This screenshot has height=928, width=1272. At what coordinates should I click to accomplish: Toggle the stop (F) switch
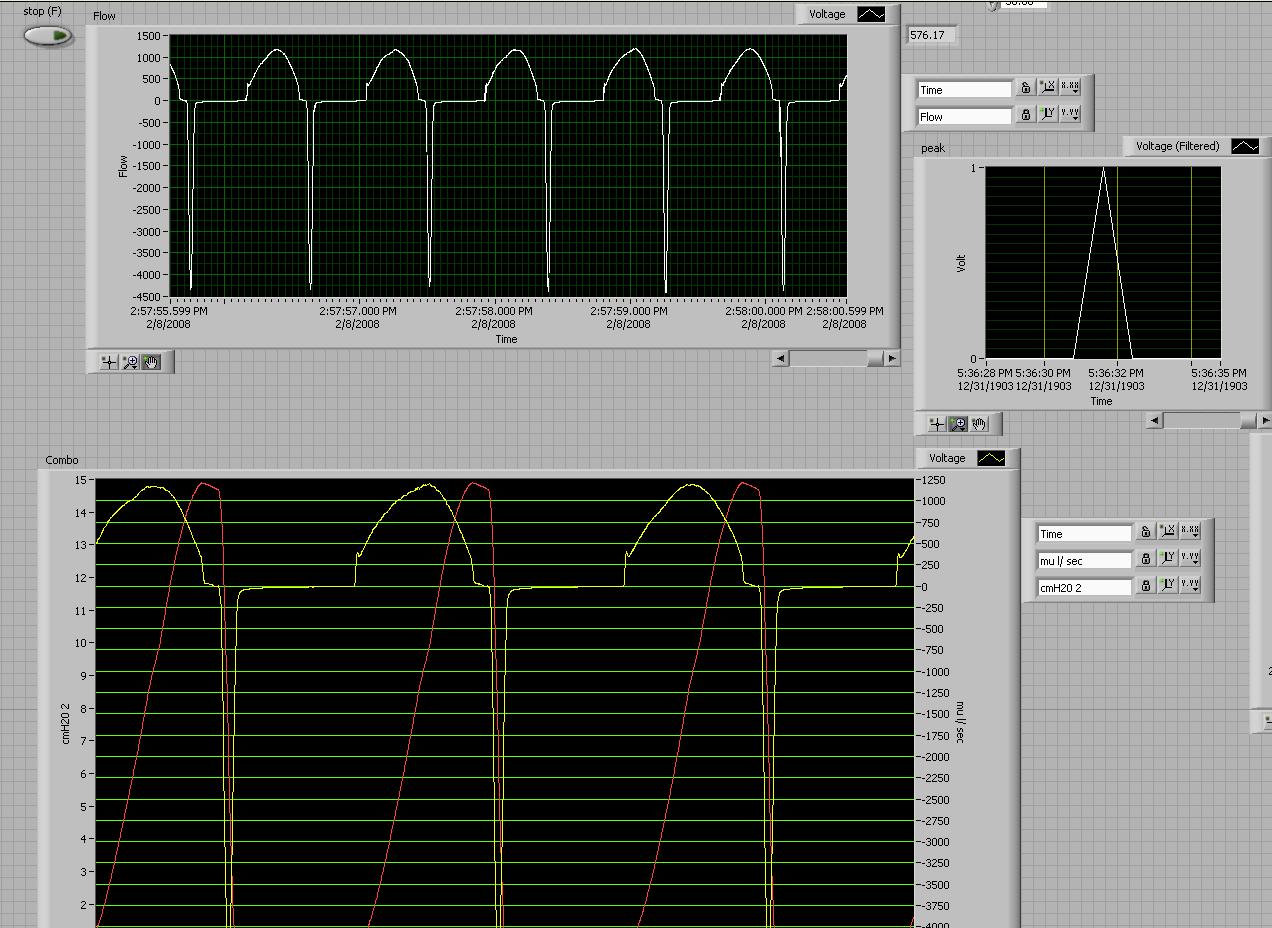48,35
